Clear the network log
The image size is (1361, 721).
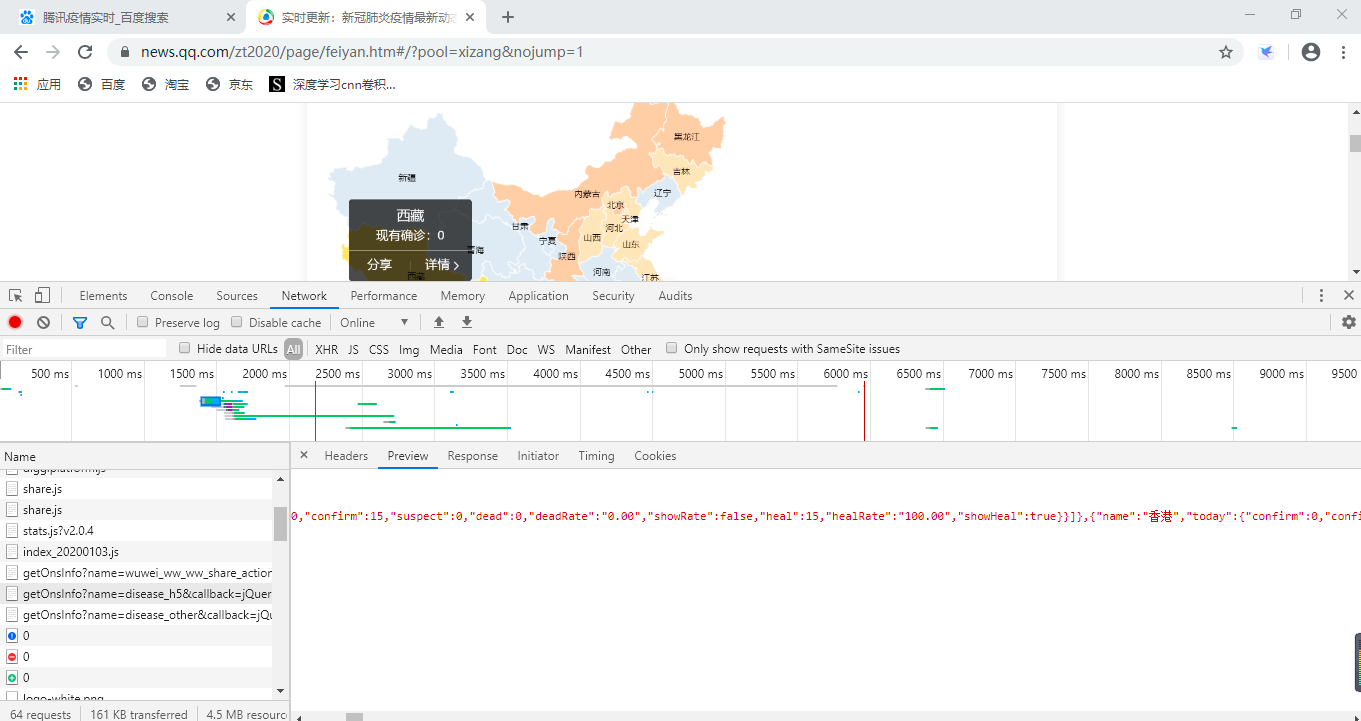pos(43,322)
